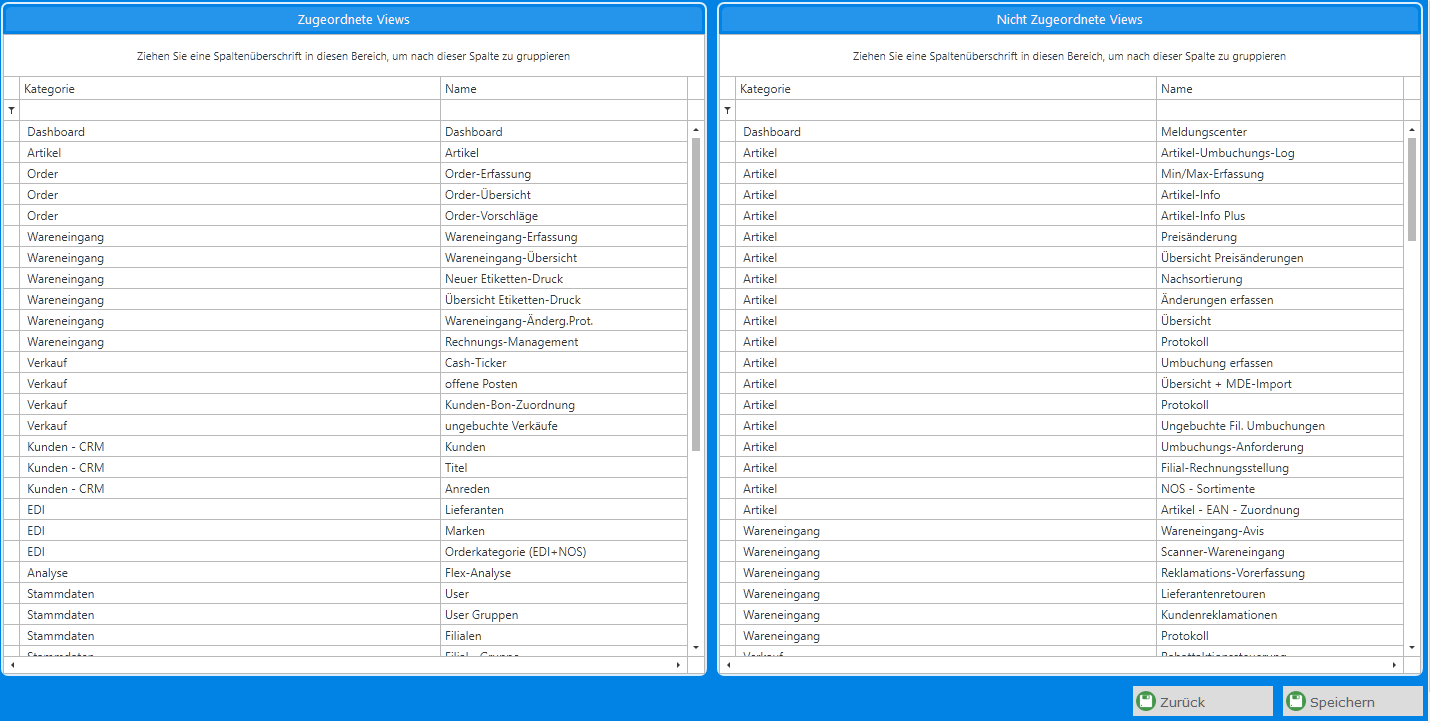Select the Anreden row
This screenshot has height=723, width=1430.
[x=346, y=489]
